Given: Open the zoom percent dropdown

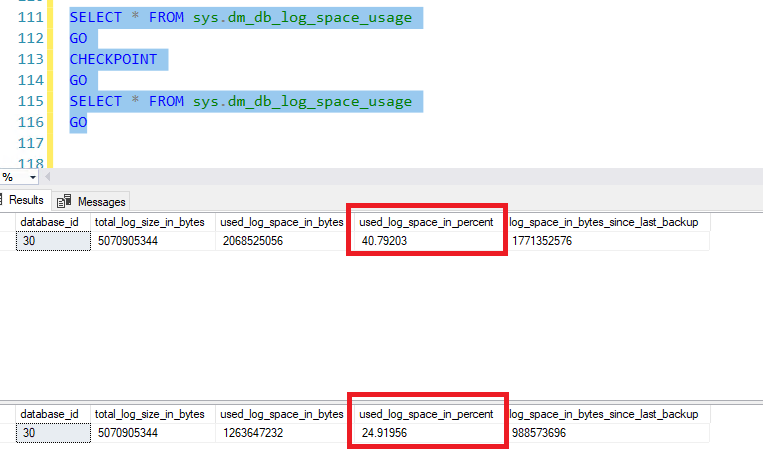Looking at the screenshot, I should pyautogui.click(x=33, y=178).
